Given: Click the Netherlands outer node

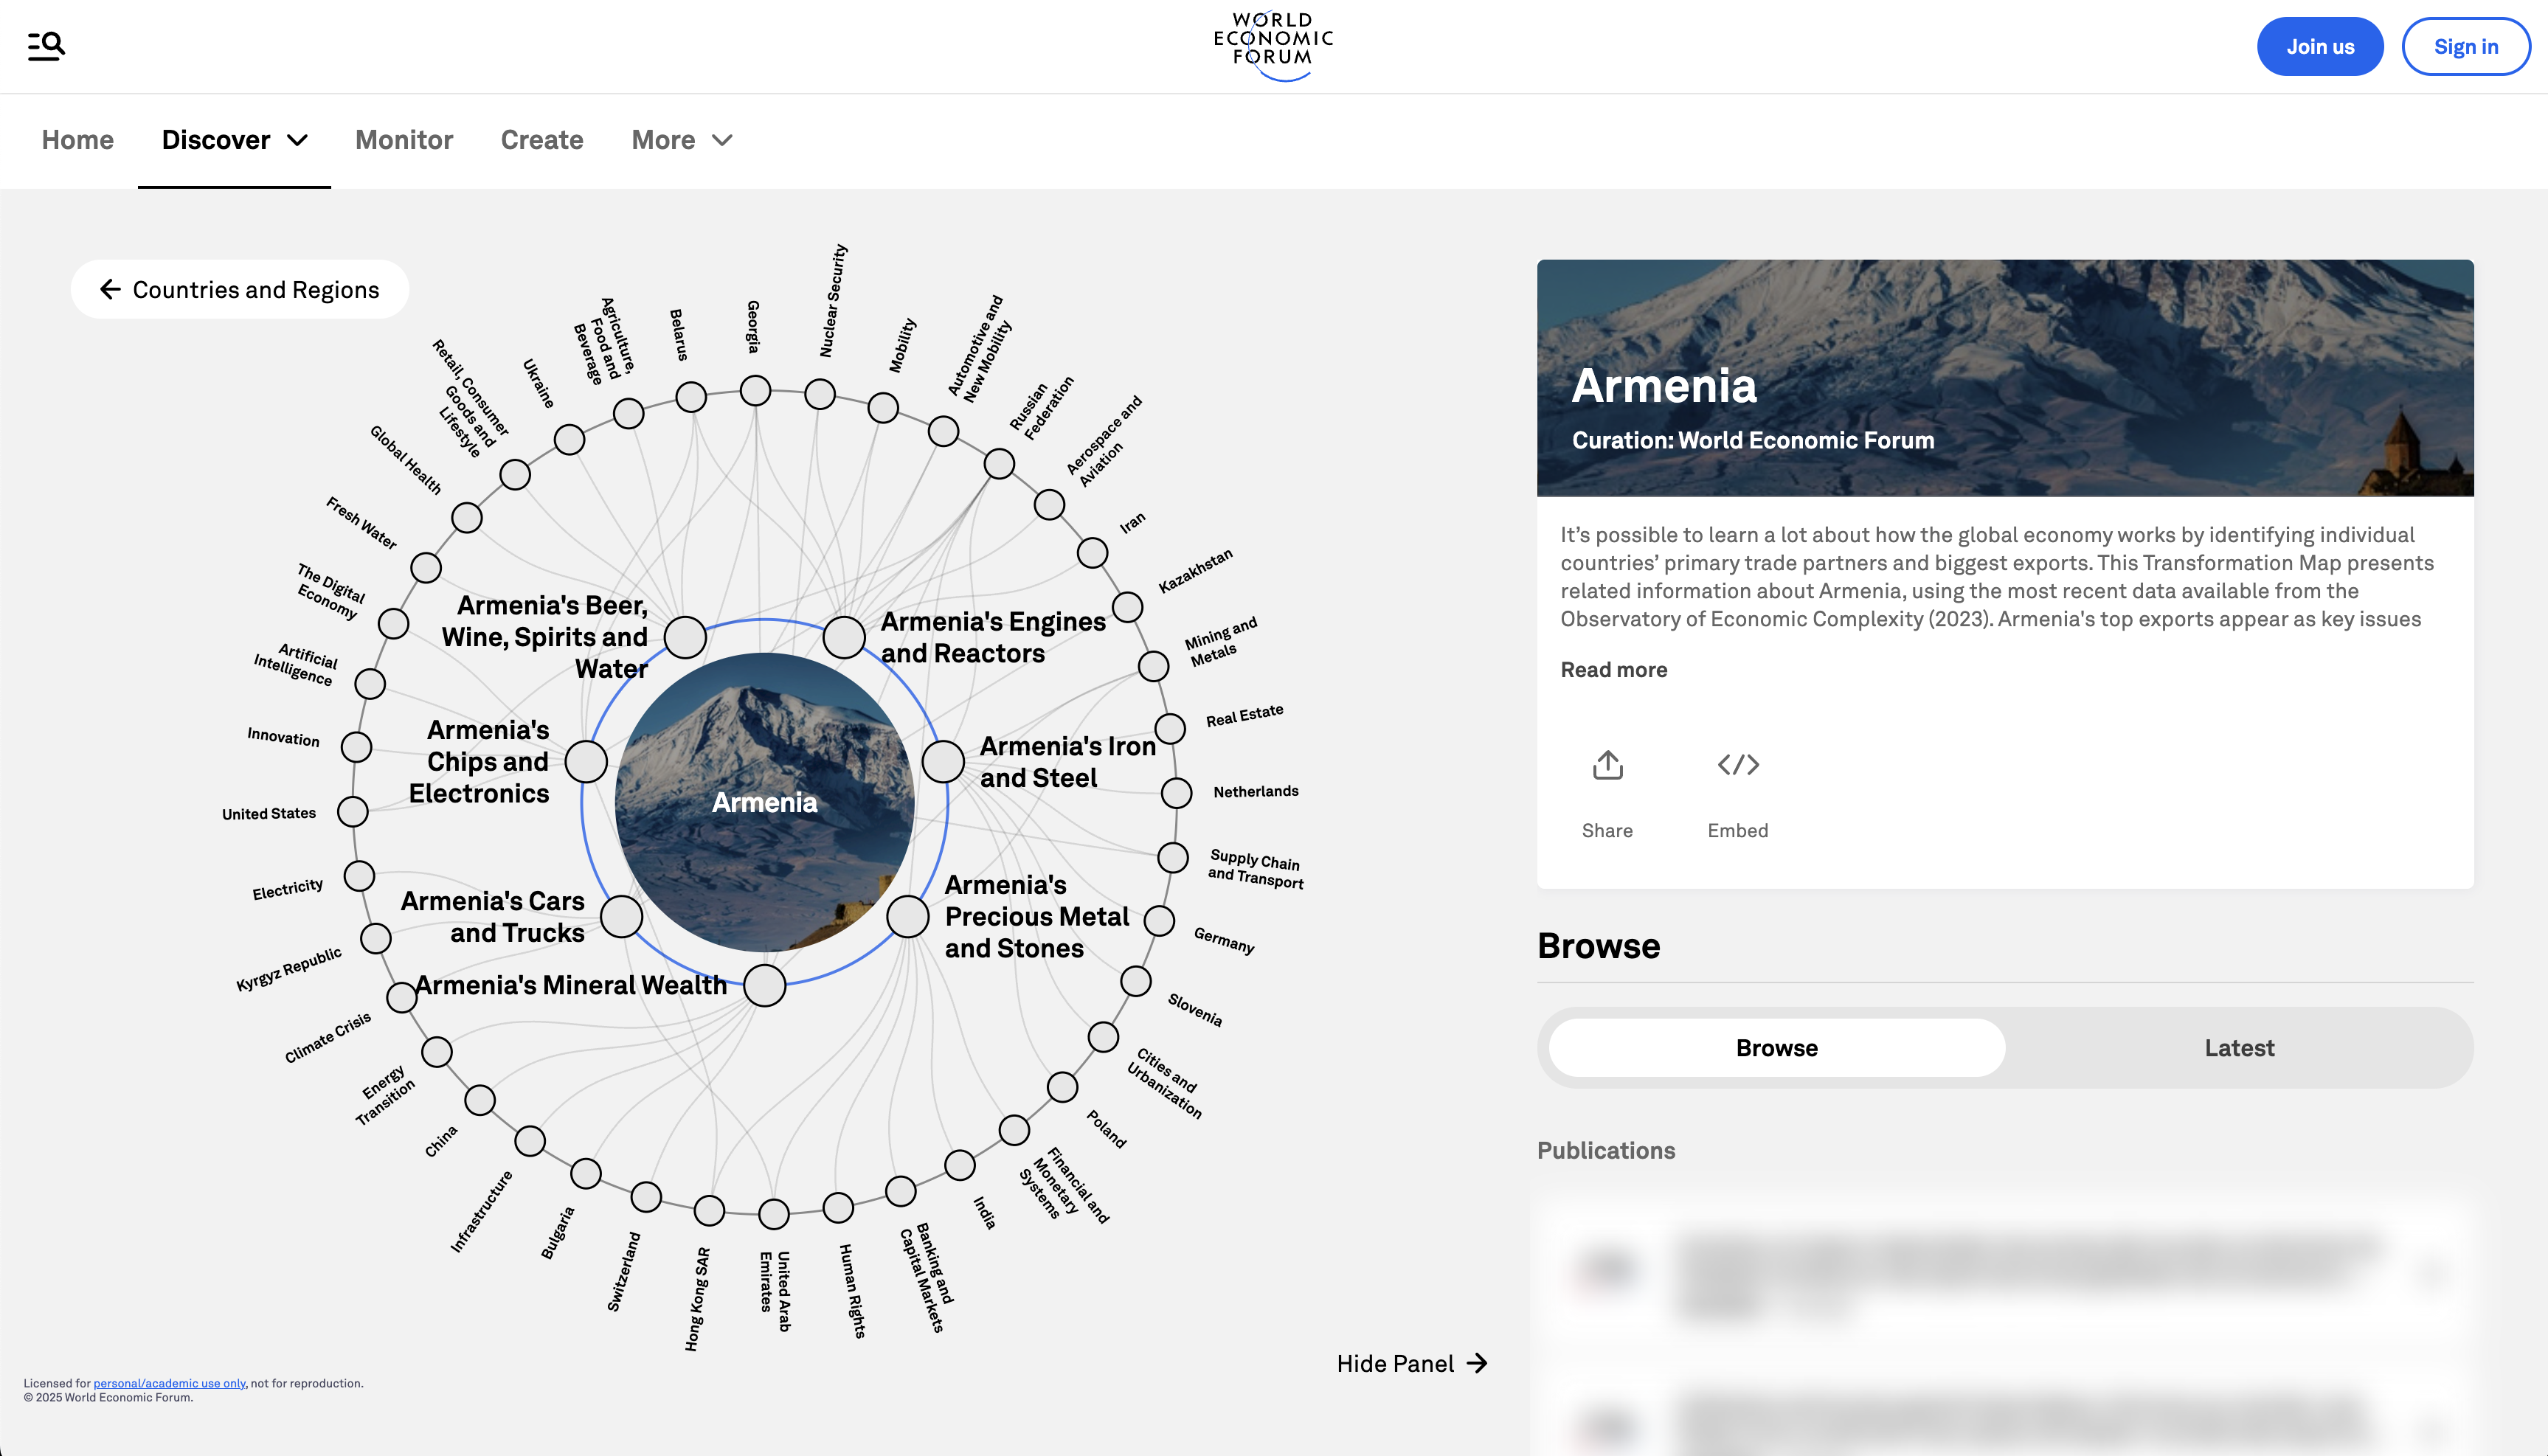Looking at the screenshot, I should [x=1177, y=793].
